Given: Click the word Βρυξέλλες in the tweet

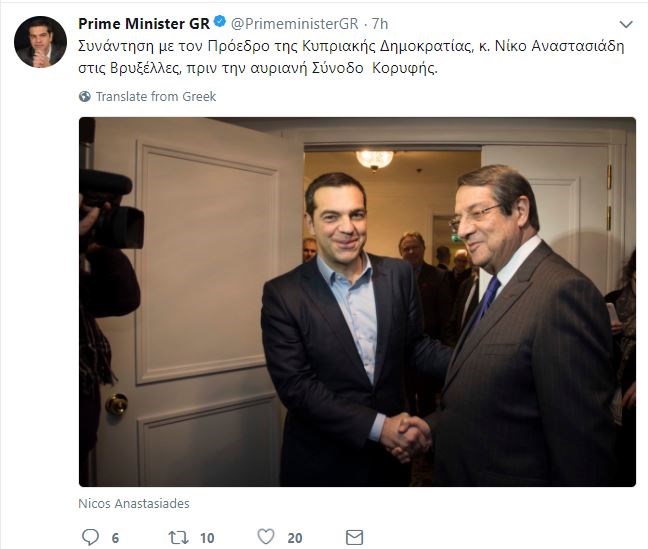Looking at the screenshot, I should (148, 70).
